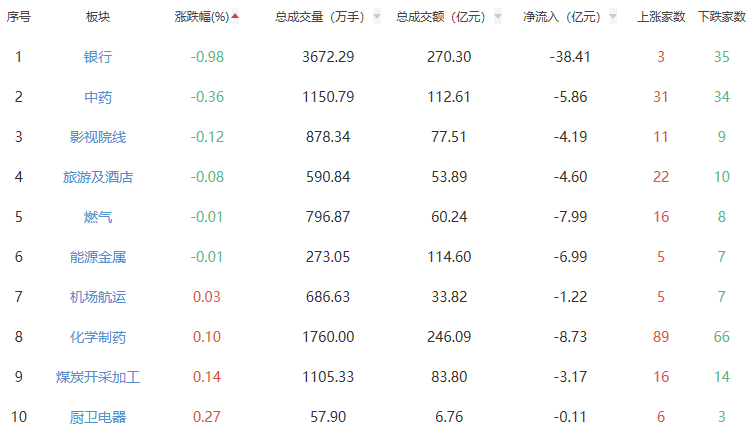Screen dimensions: 754x436
Task: Click the 涨跌幅(%) header text
Action: 201,17
